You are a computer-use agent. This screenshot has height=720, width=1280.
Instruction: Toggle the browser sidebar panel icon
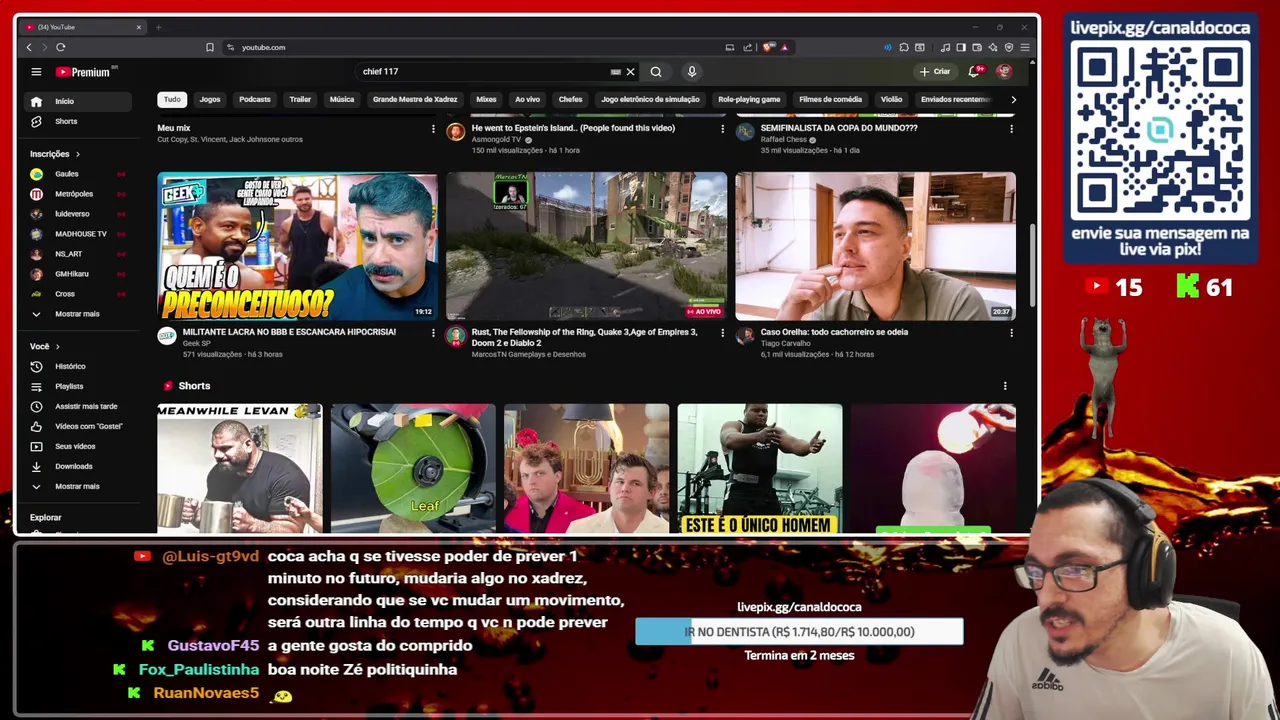pyautogui.click(x=961, y=47)
